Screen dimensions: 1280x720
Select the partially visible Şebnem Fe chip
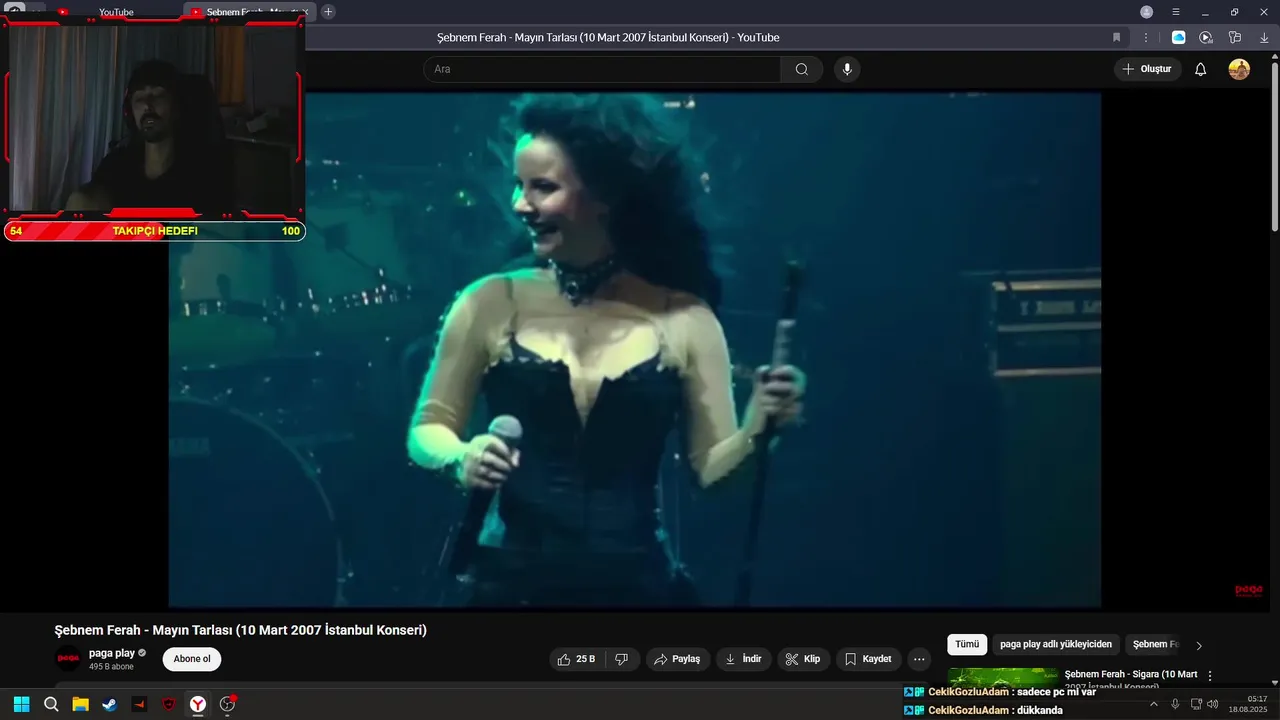click(x=1155, y=645)
